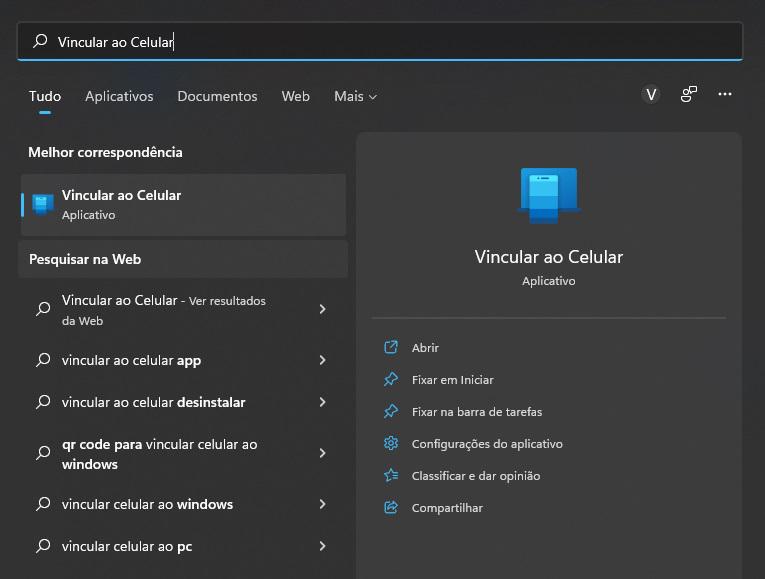Open the V user account avatar
The height and width of the screenshot is (579, 765).
pos(651,94)
